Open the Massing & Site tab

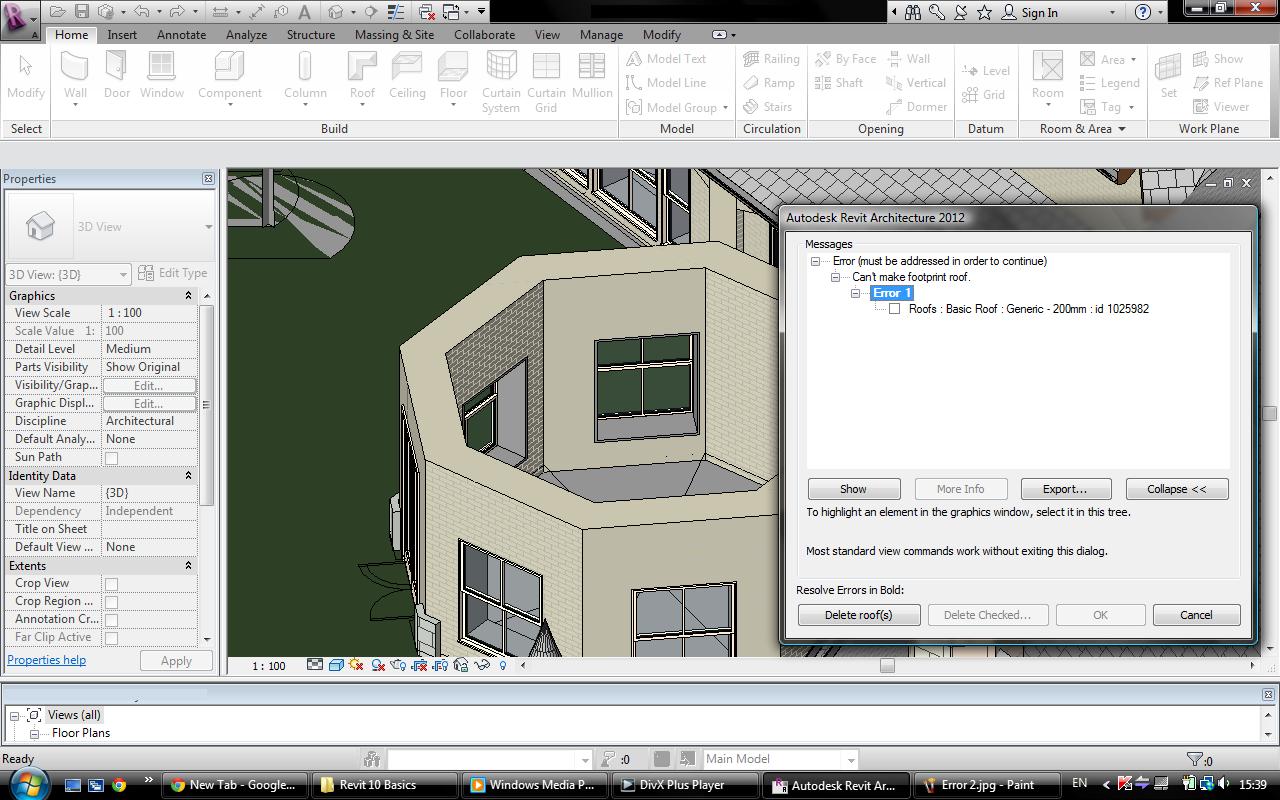pyautogui.click(x=394, y=34)
